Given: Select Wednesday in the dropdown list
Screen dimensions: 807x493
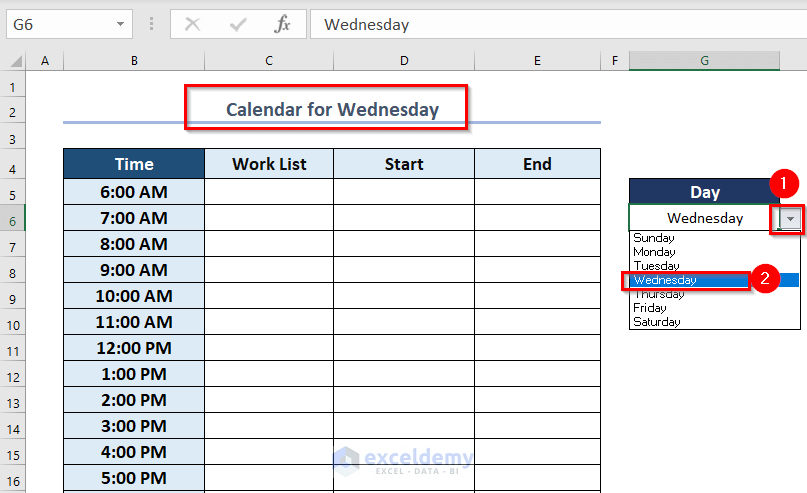Looking at the screenshot, I should click(x=665, y=280).
